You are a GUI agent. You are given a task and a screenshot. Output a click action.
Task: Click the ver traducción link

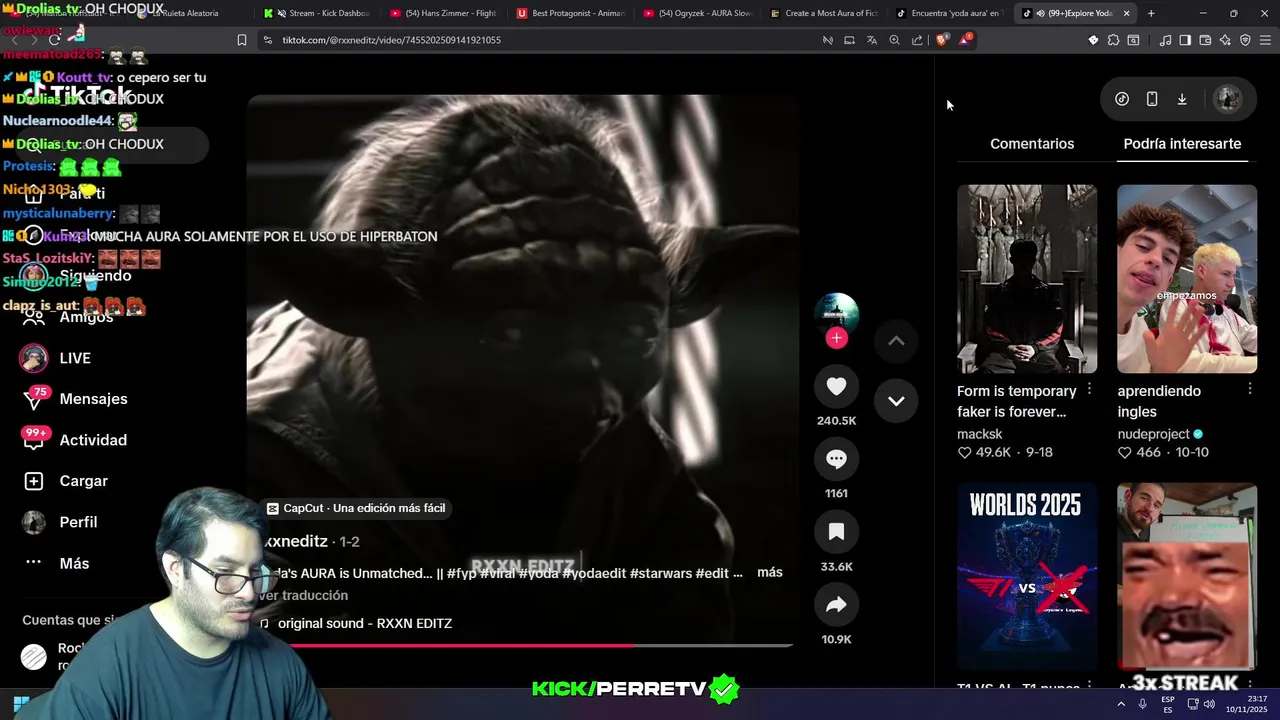[303, 596]
